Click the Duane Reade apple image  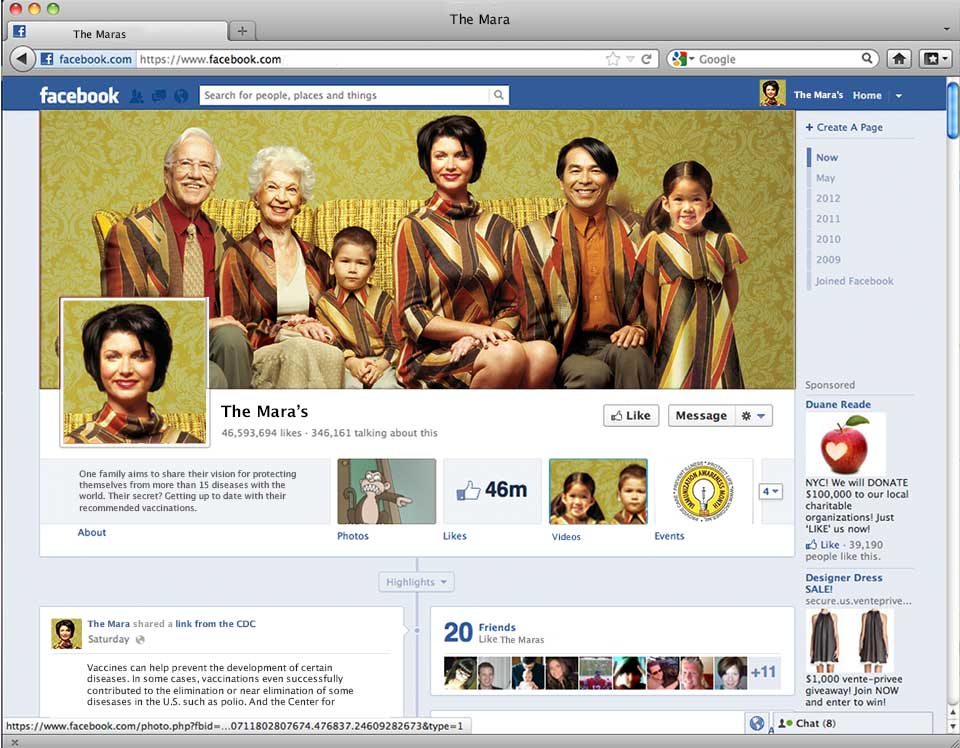845,444
